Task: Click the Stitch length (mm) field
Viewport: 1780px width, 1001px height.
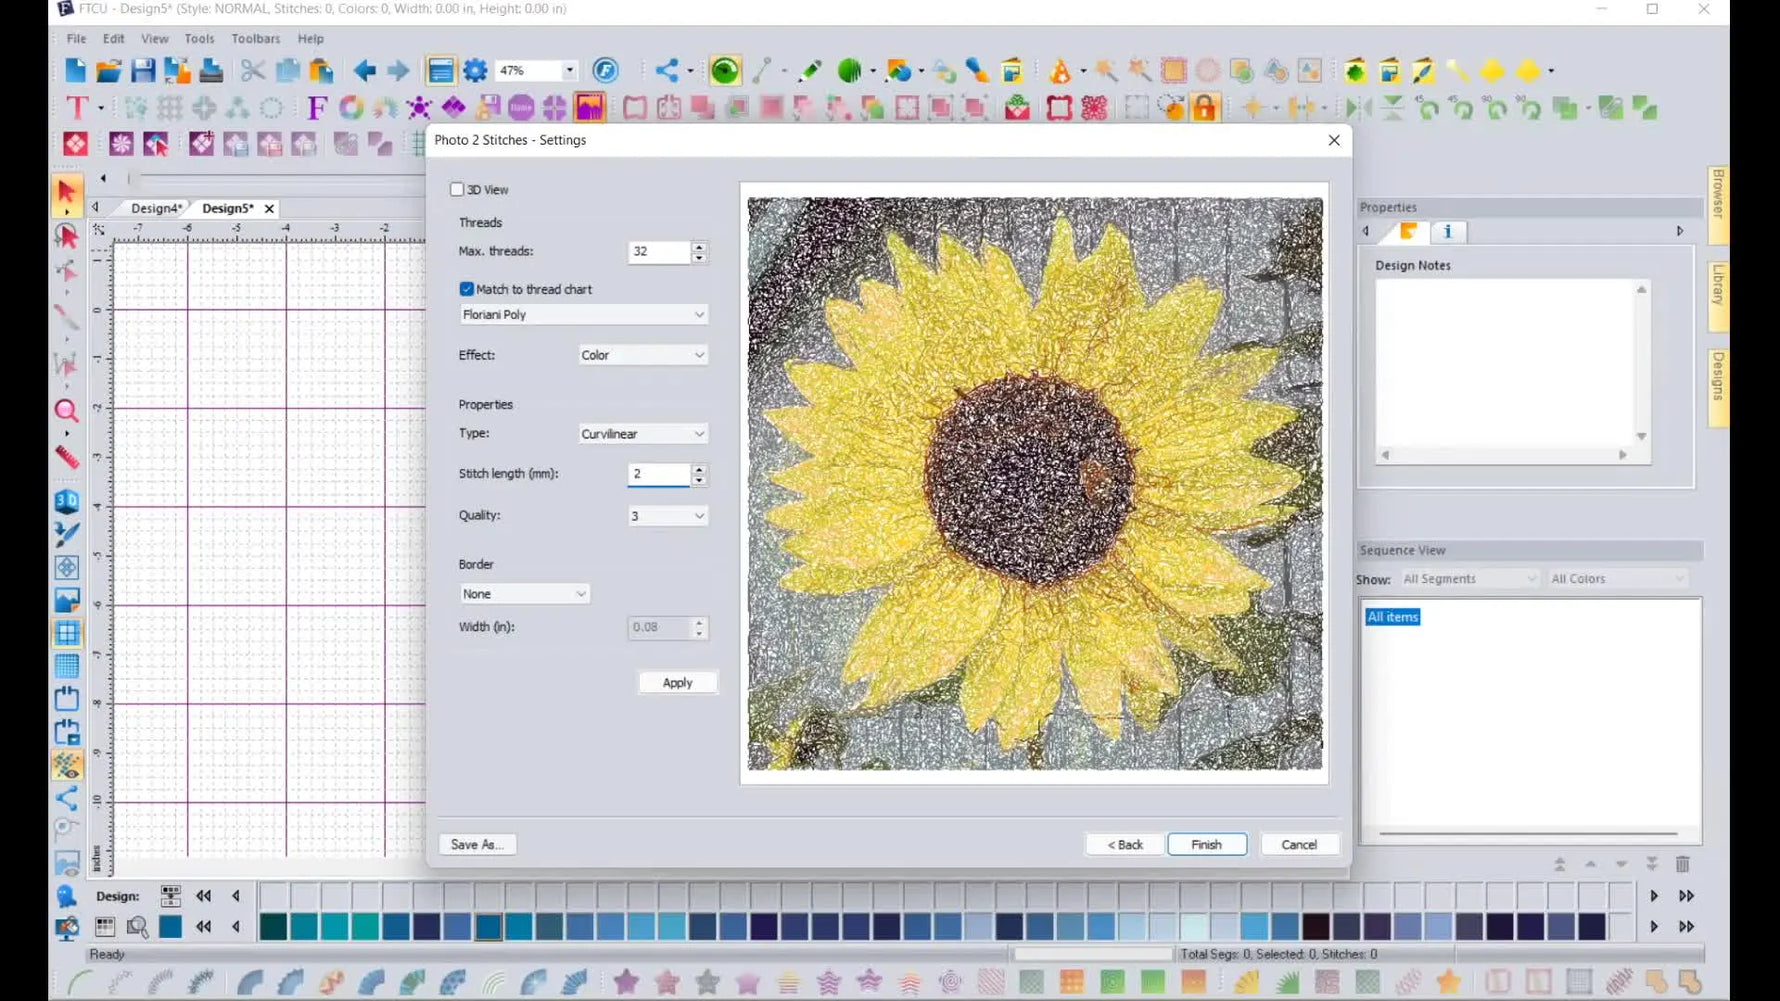Action: (659, 474)
